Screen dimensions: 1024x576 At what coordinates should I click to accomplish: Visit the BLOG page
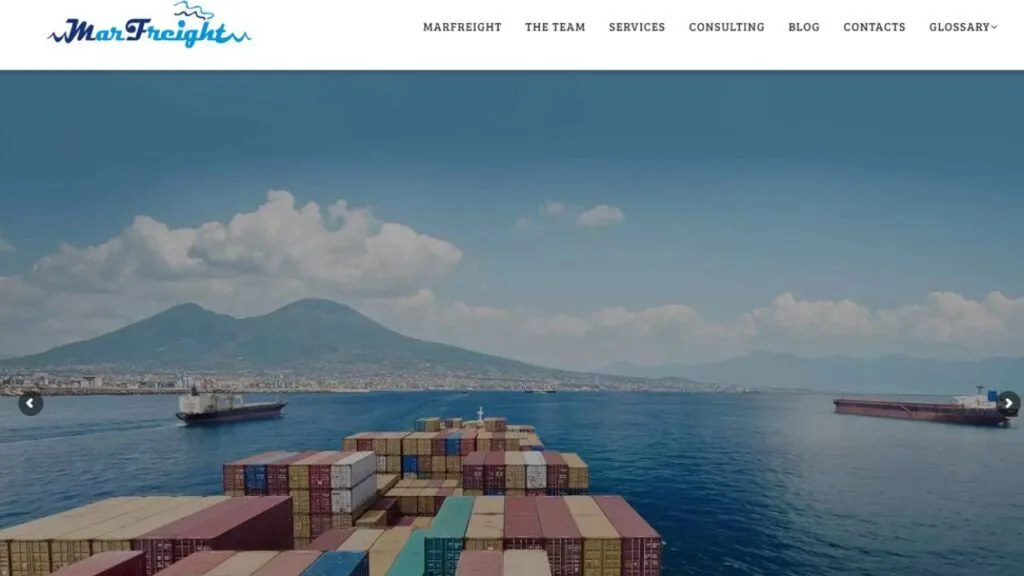point(803,27)
